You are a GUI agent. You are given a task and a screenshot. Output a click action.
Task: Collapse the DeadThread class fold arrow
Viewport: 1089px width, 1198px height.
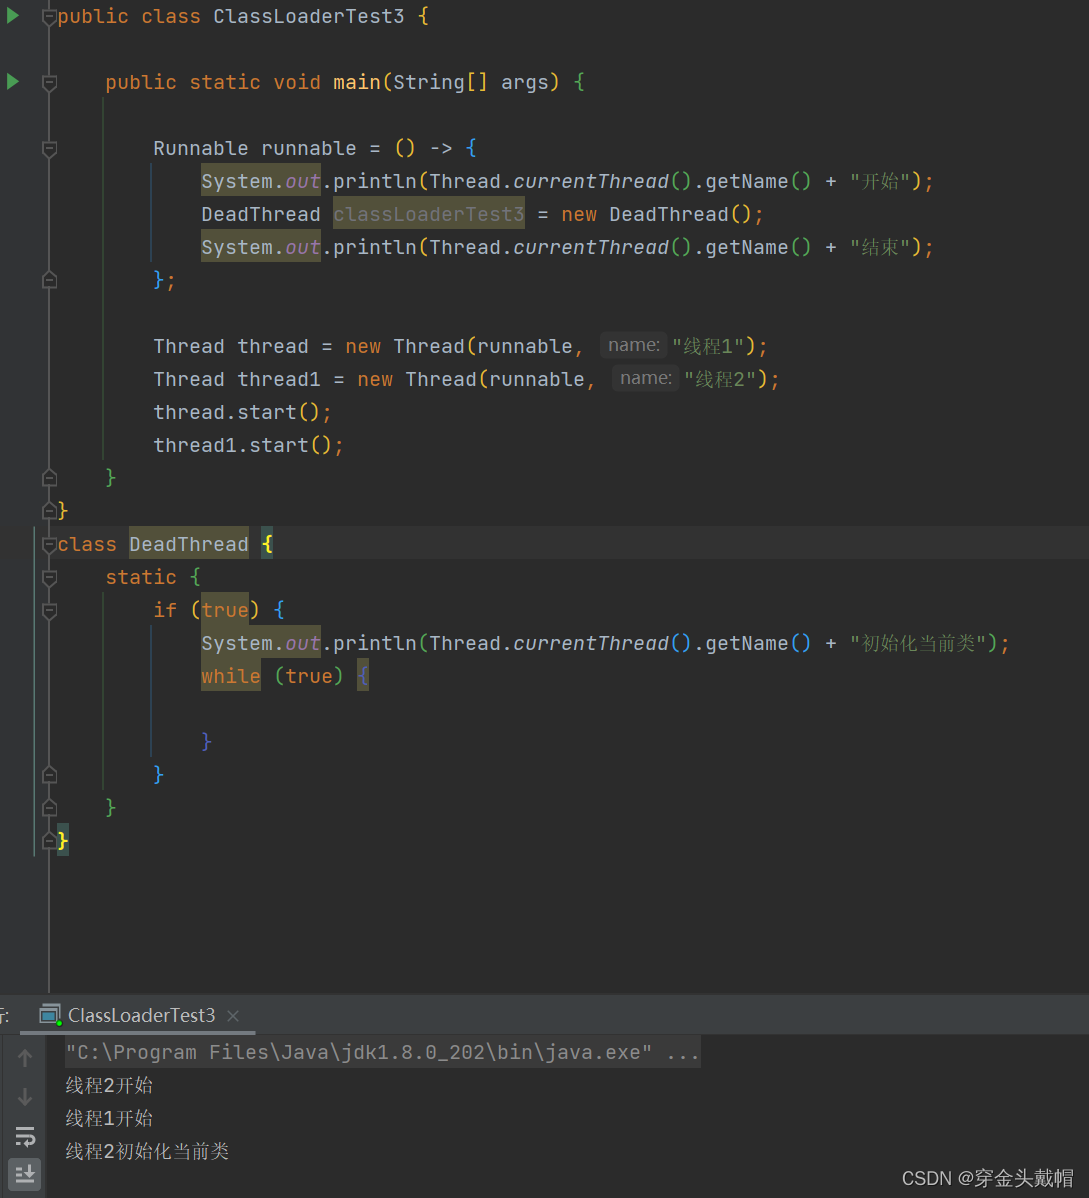[49, 545]
